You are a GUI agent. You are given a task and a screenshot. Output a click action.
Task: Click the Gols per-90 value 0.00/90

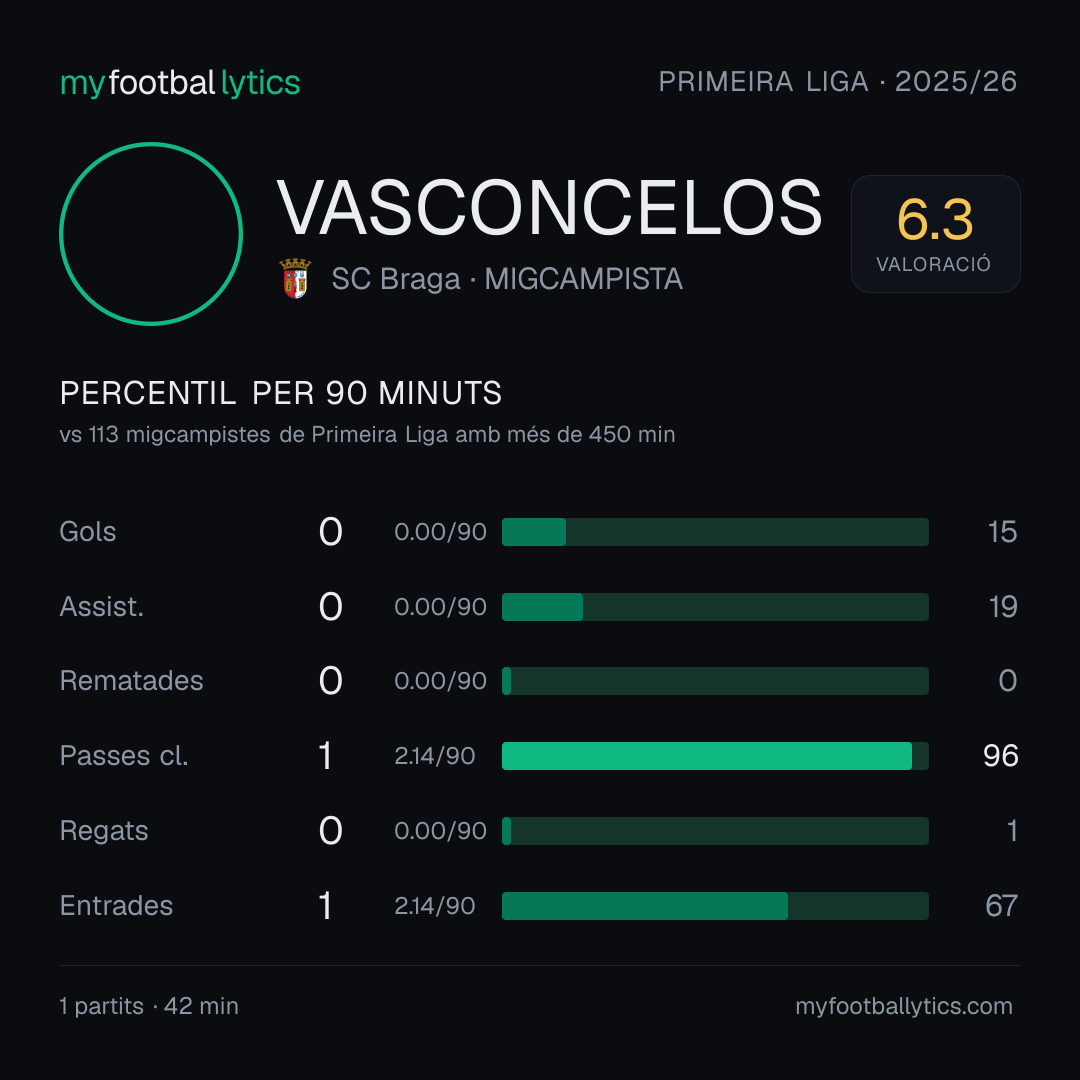coord(440,532)
